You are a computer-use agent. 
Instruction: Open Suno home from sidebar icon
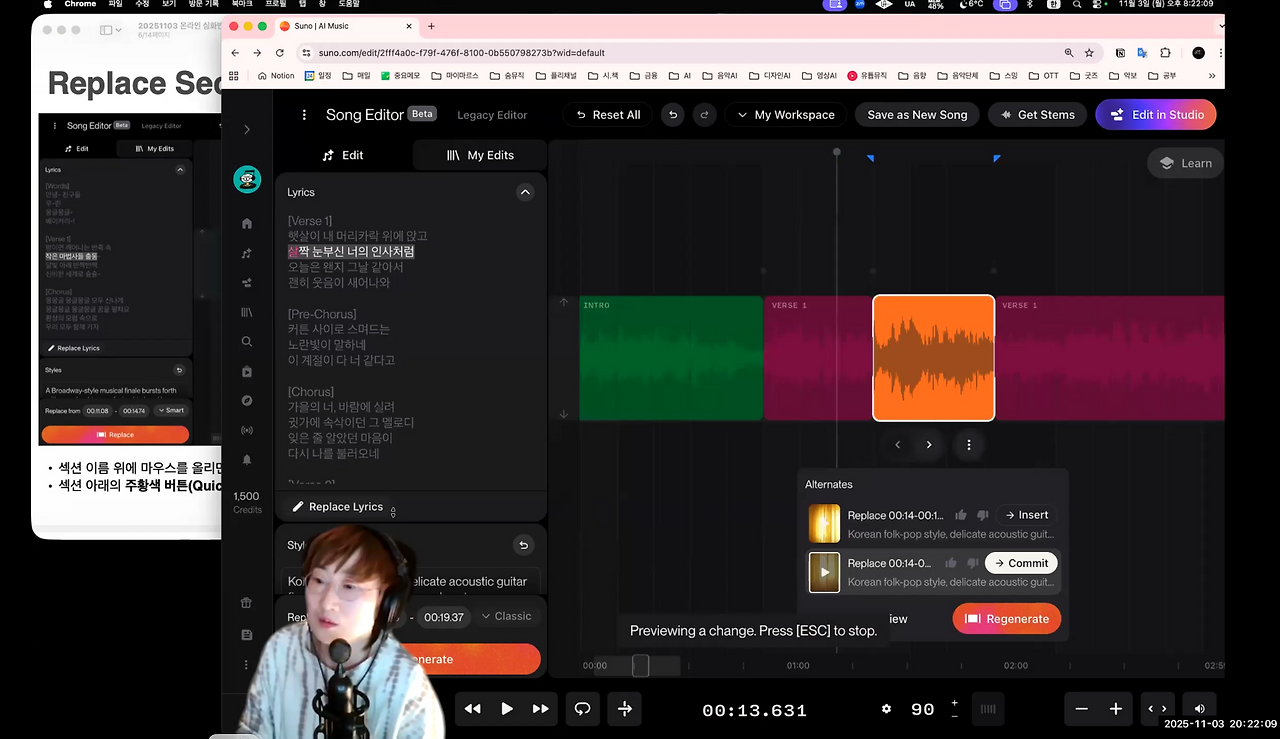[247, 223]
